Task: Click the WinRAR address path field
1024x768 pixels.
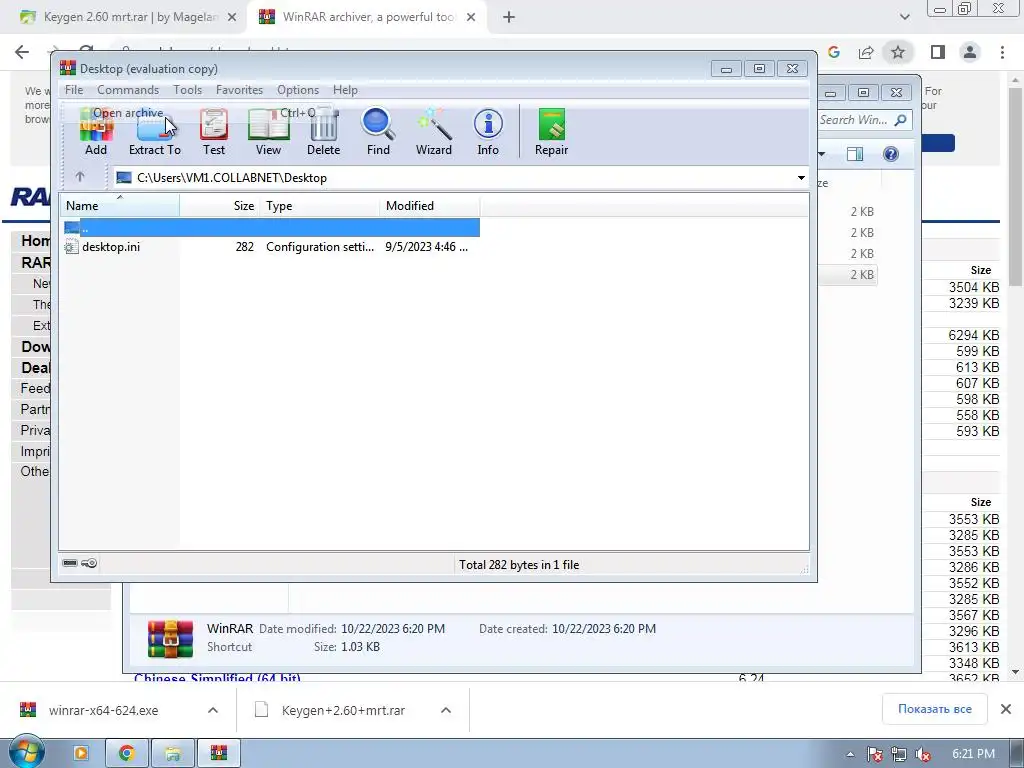Action: click(x=461, y=178)
